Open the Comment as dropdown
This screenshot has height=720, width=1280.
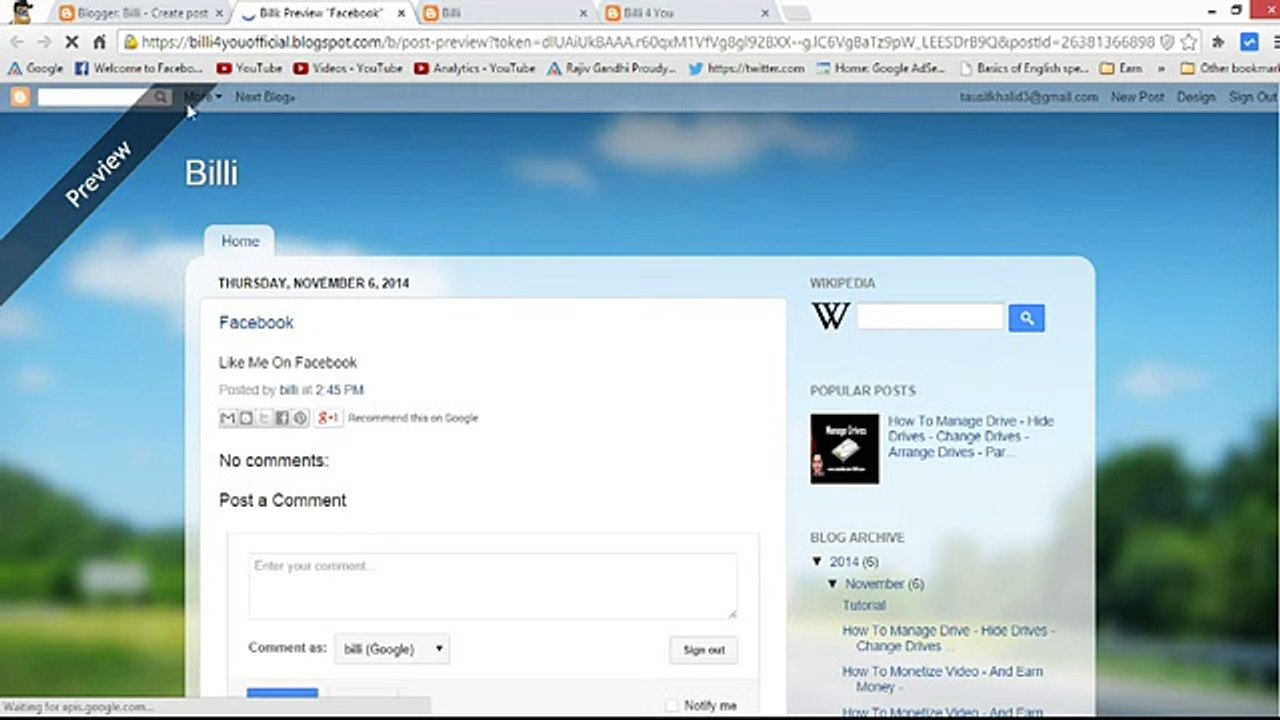tap(392, 649)
